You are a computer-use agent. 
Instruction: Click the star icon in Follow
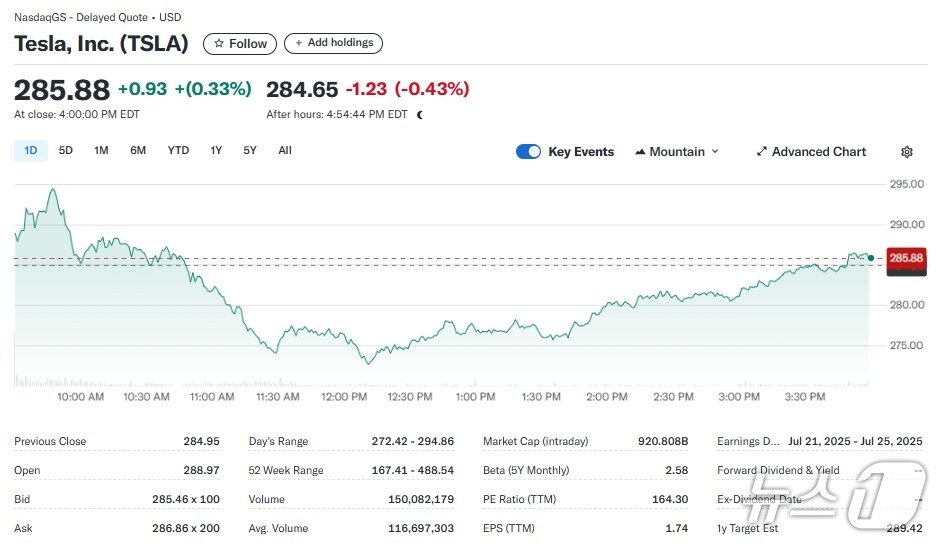point(219,44)
